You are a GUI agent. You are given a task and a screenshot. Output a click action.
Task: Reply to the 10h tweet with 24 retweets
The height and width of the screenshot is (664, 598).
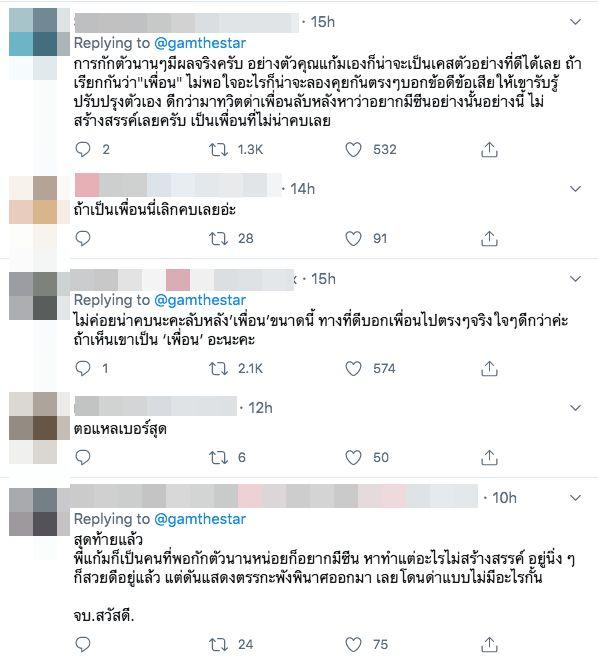pos(83,645)
